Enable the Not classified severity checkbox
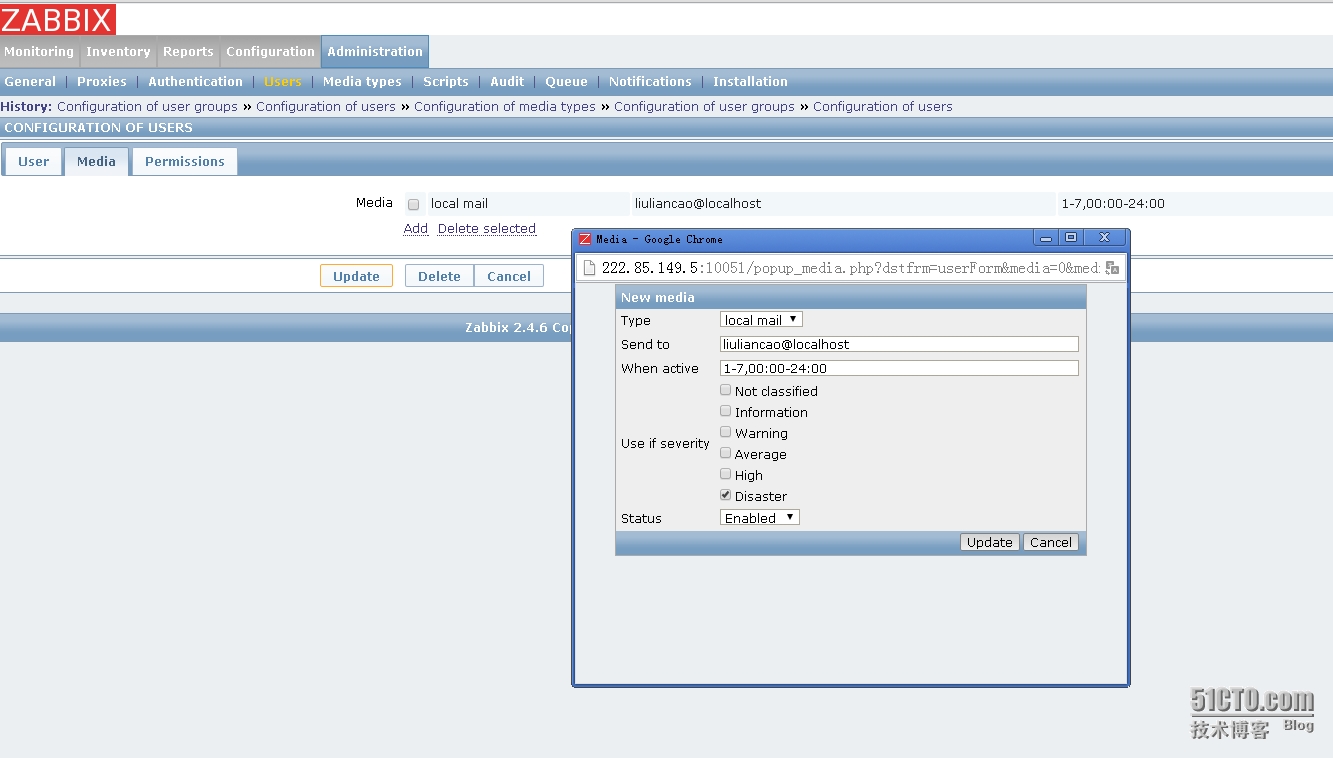Image resolution: width=1333 pixels, height=758 pixels. pos(726,390)
